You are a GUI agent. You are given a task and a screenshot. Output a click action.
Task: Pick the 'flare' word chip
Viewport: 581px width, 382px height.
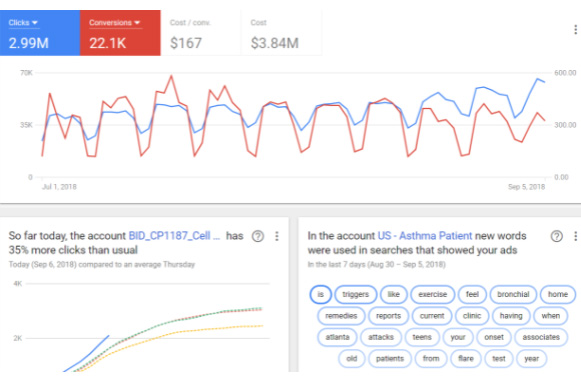click(465, 359)
